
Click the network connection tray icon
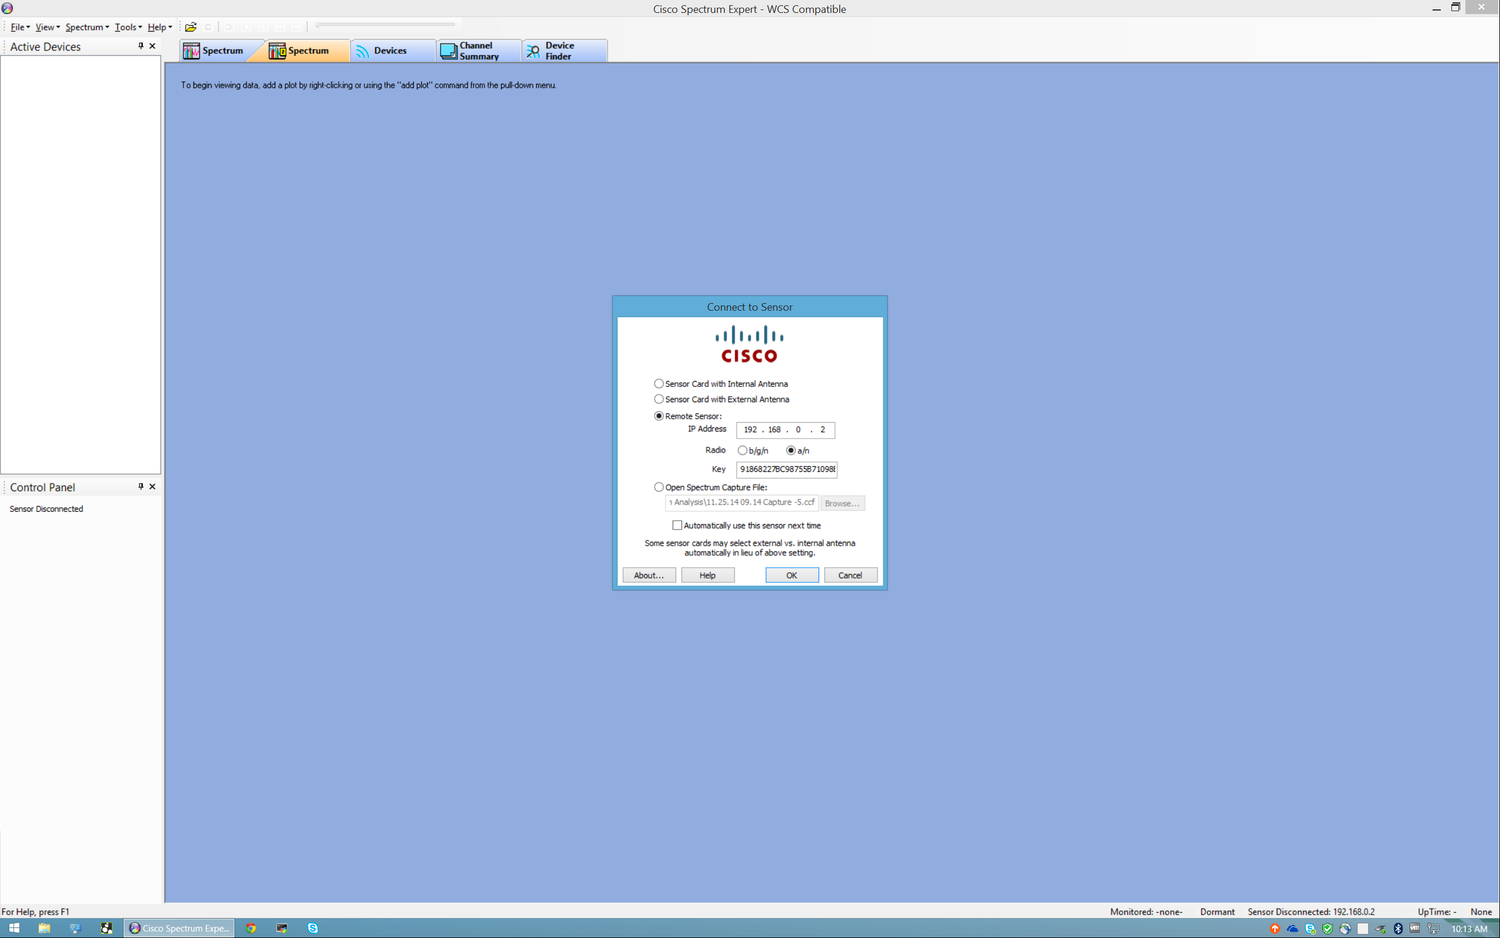1433,929
